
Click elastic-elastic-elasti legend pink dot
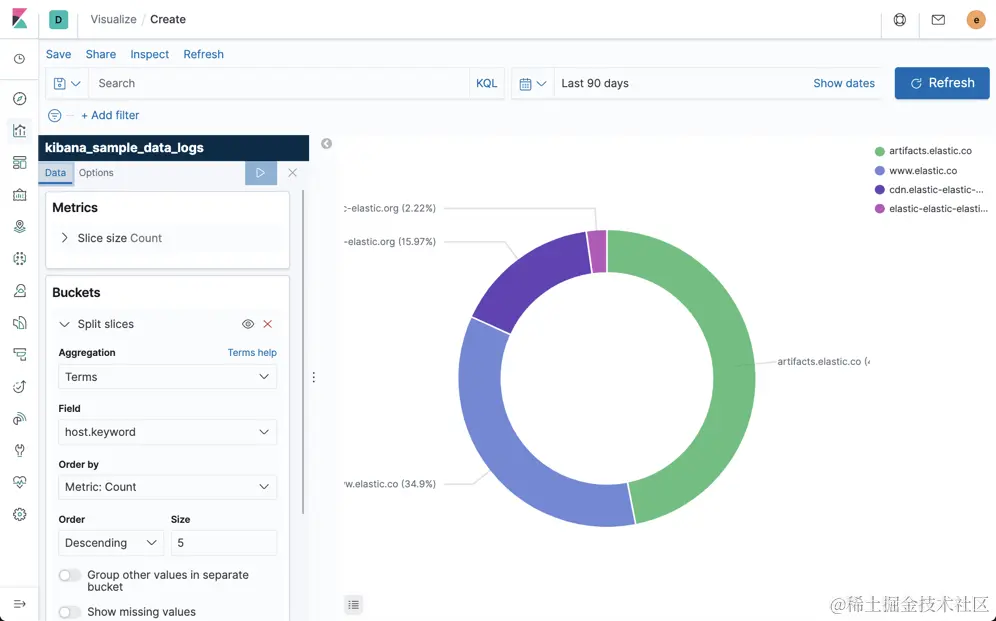(880, 209)
